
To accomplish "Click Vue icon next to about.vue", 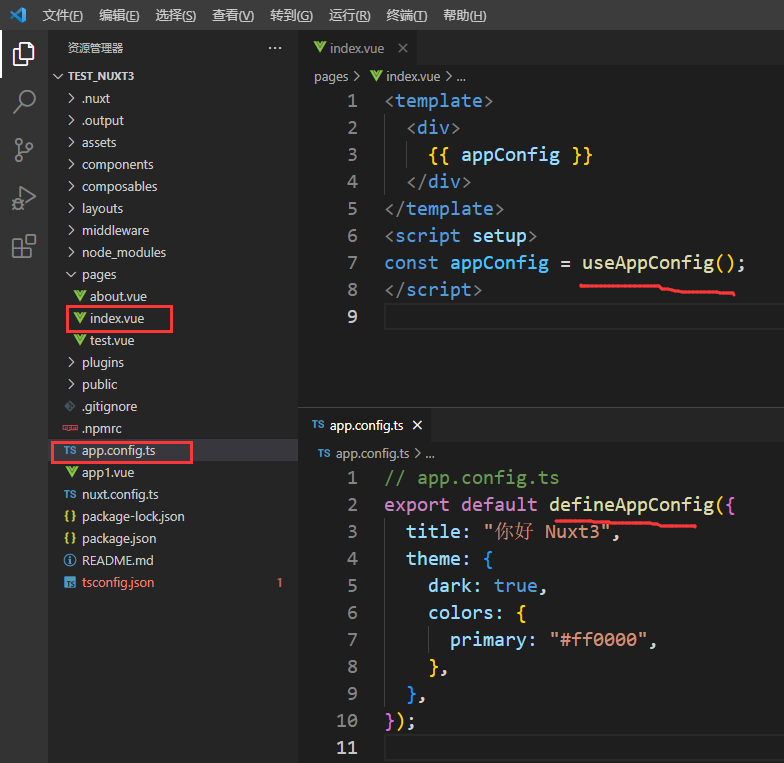I will [80, 296].
